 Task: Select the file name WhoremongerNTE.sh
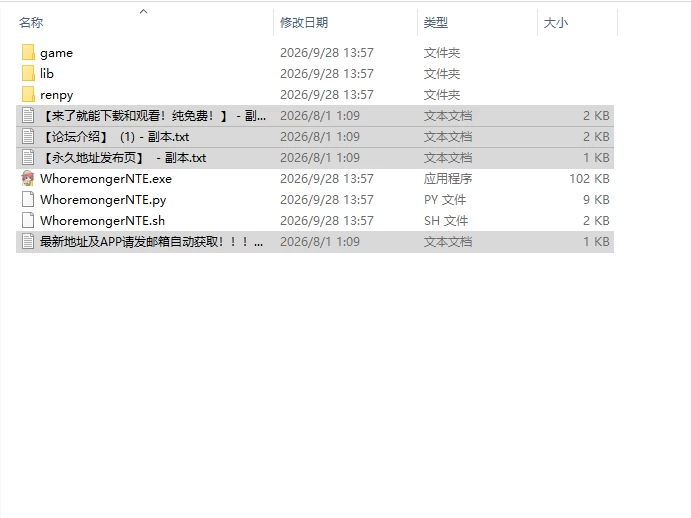pyautogui.click(x=102, y=220)
